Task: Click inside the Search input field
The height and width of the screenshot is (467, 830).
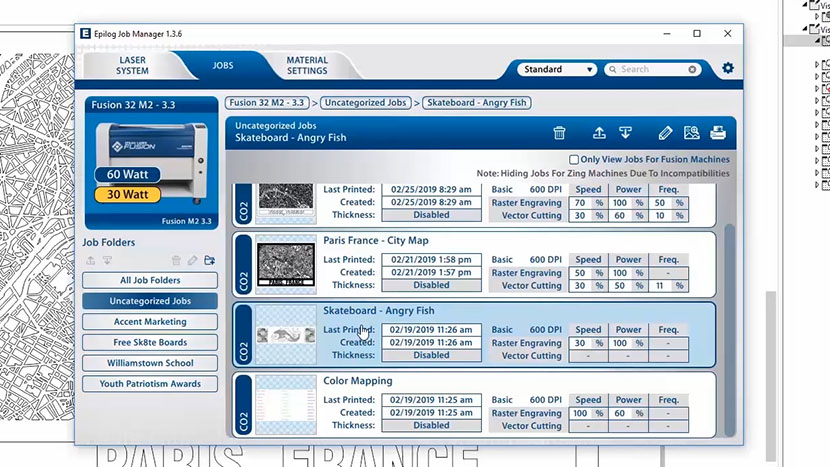Action: 650,70
